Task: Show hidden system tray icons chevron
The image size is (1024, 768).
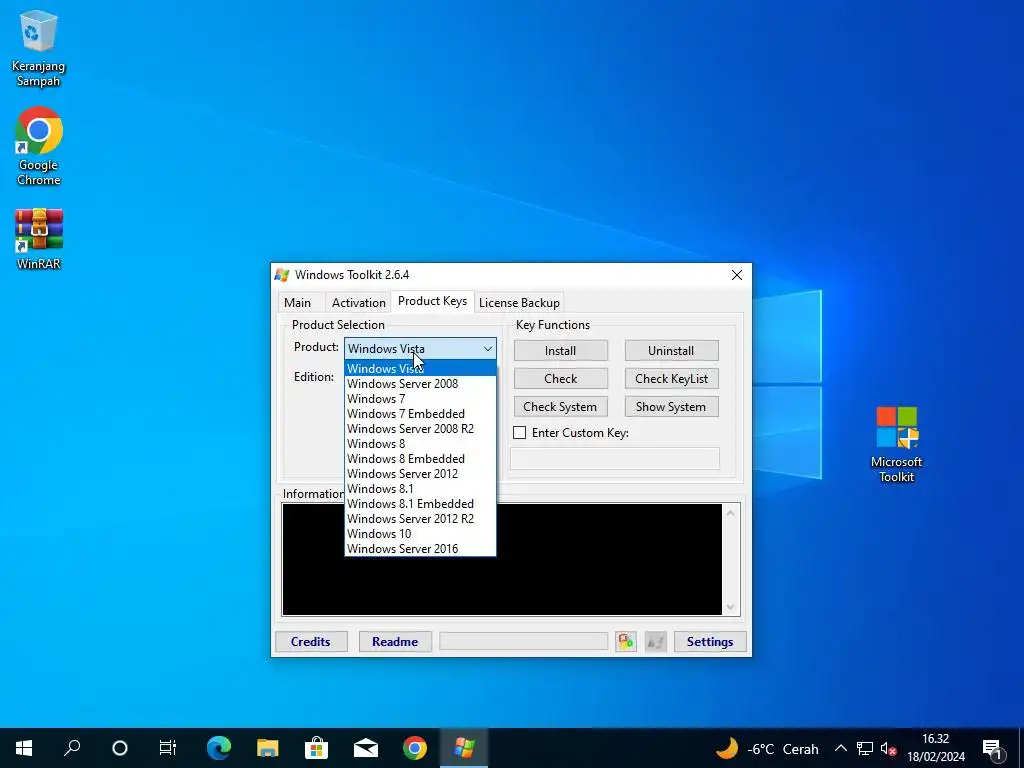Action: [840, 748]
